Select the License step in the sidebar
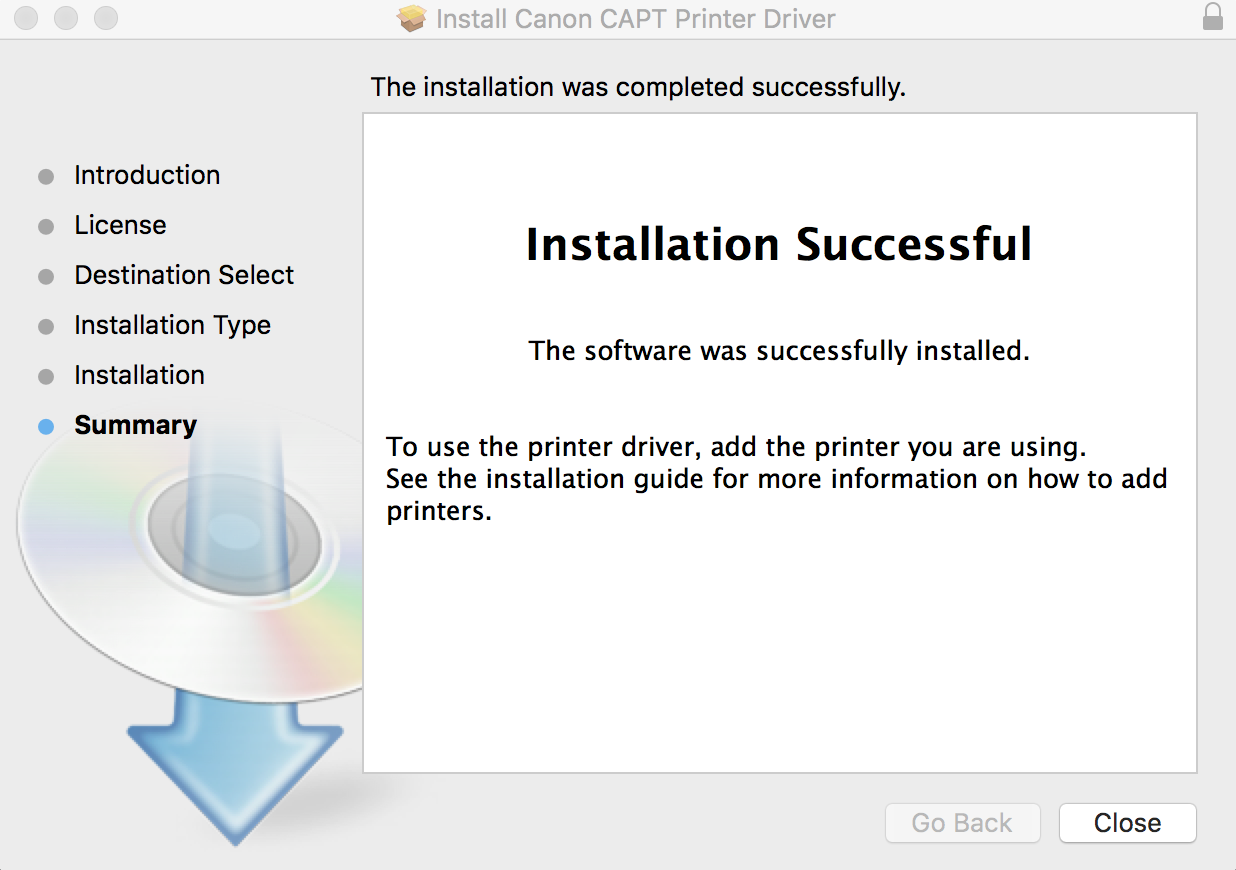This screenshot has height=870, width=1236. pos(120,225)
